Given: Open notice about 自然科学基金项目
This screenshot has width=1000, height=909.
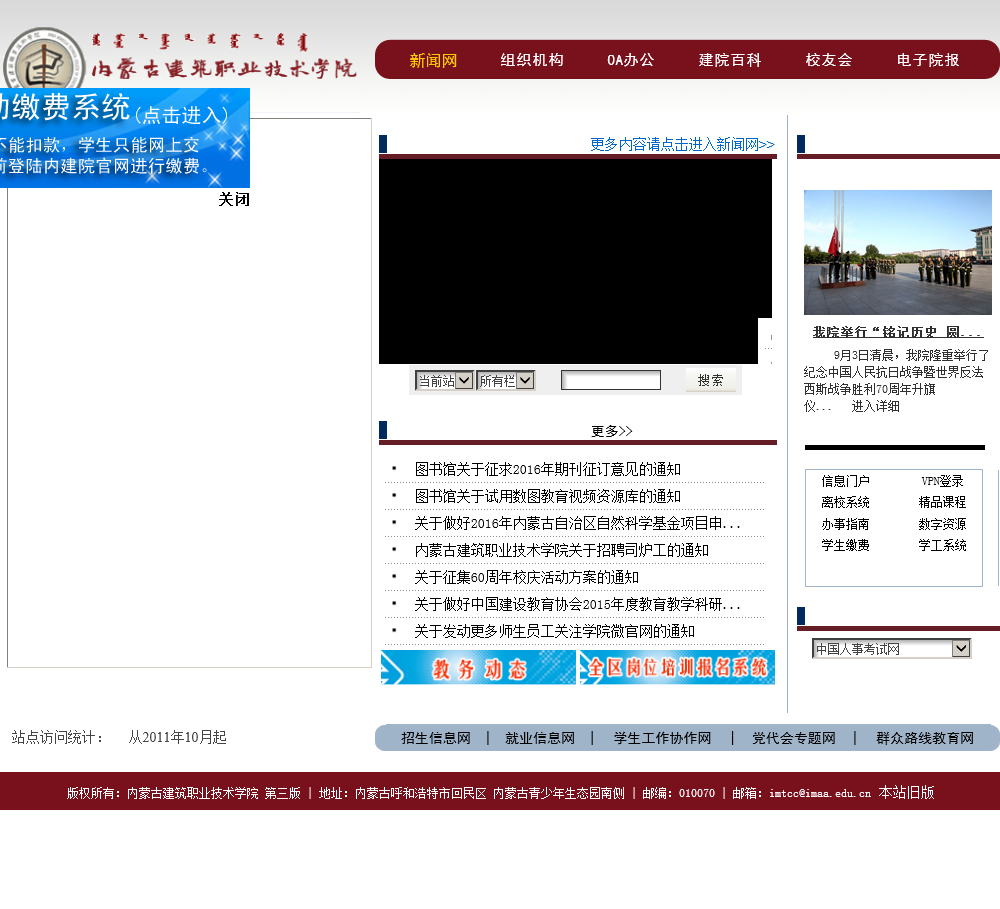Looking at the screenshot, I should click(x=577, y=524).
